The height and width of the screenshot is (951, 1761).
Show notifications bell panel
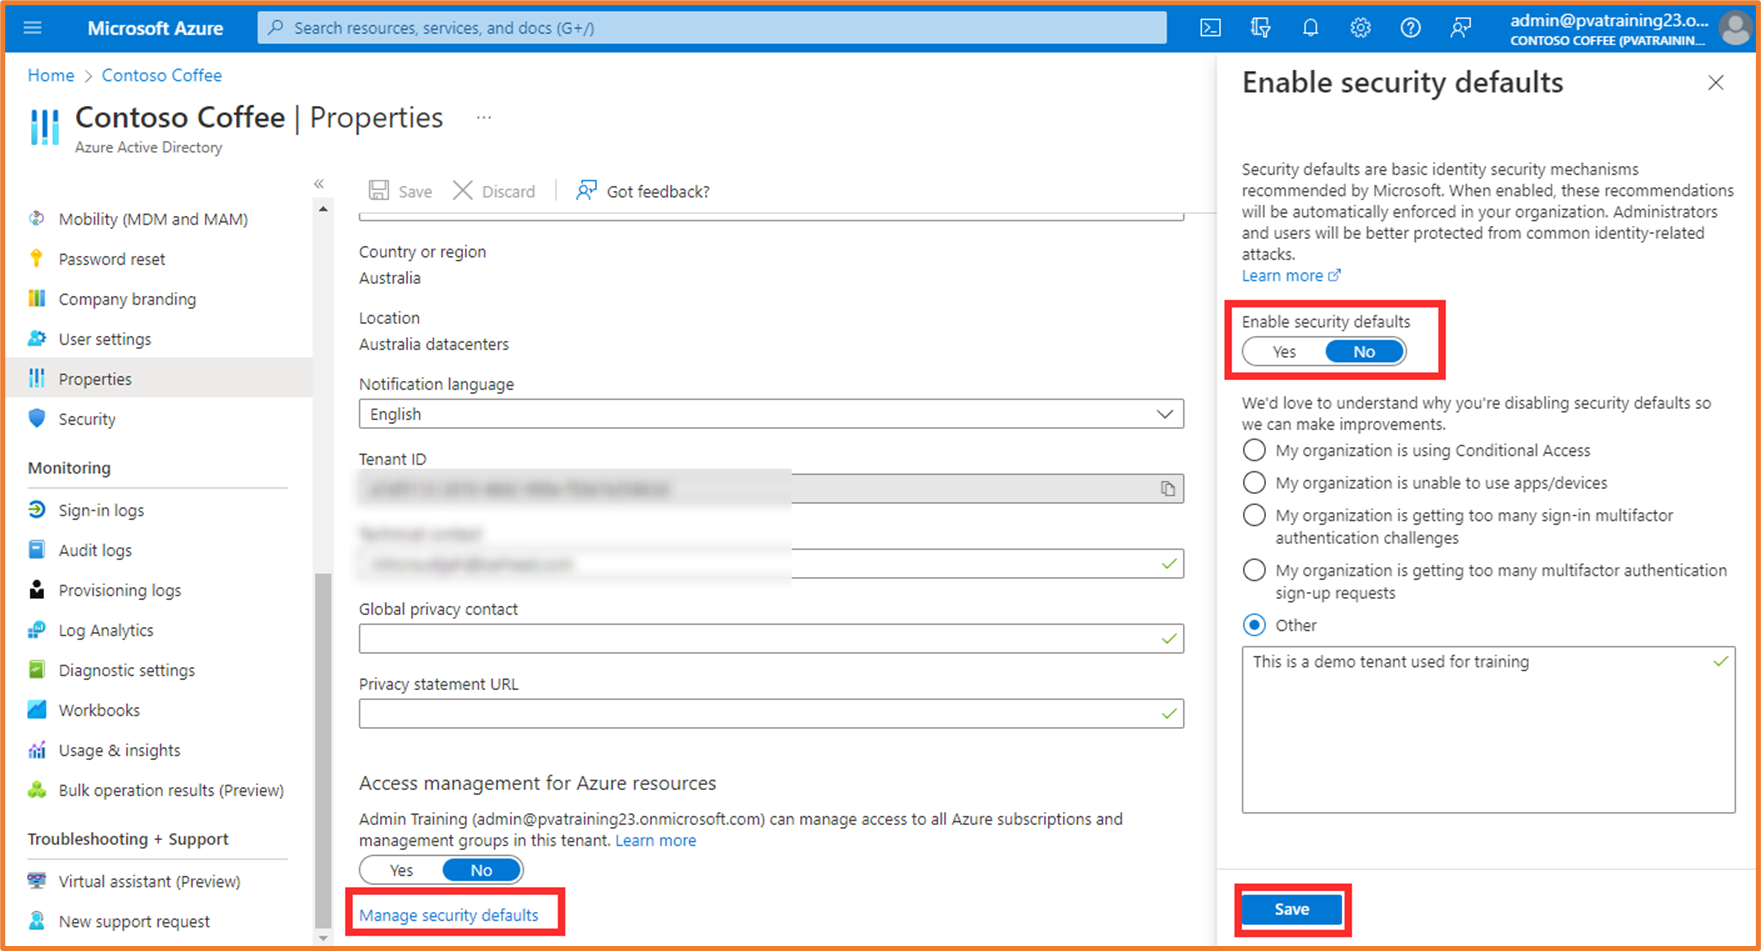1310,28
